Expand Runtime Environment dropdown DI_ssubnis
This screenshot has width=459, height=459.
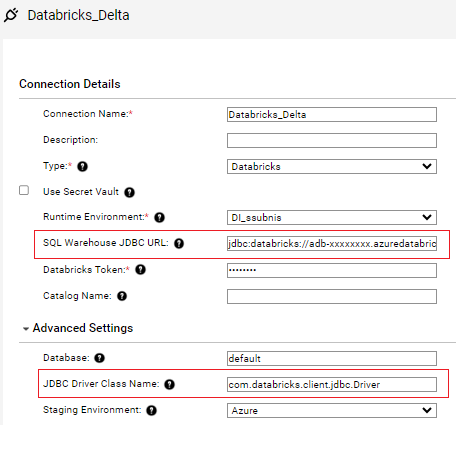(x=332, y=217)
